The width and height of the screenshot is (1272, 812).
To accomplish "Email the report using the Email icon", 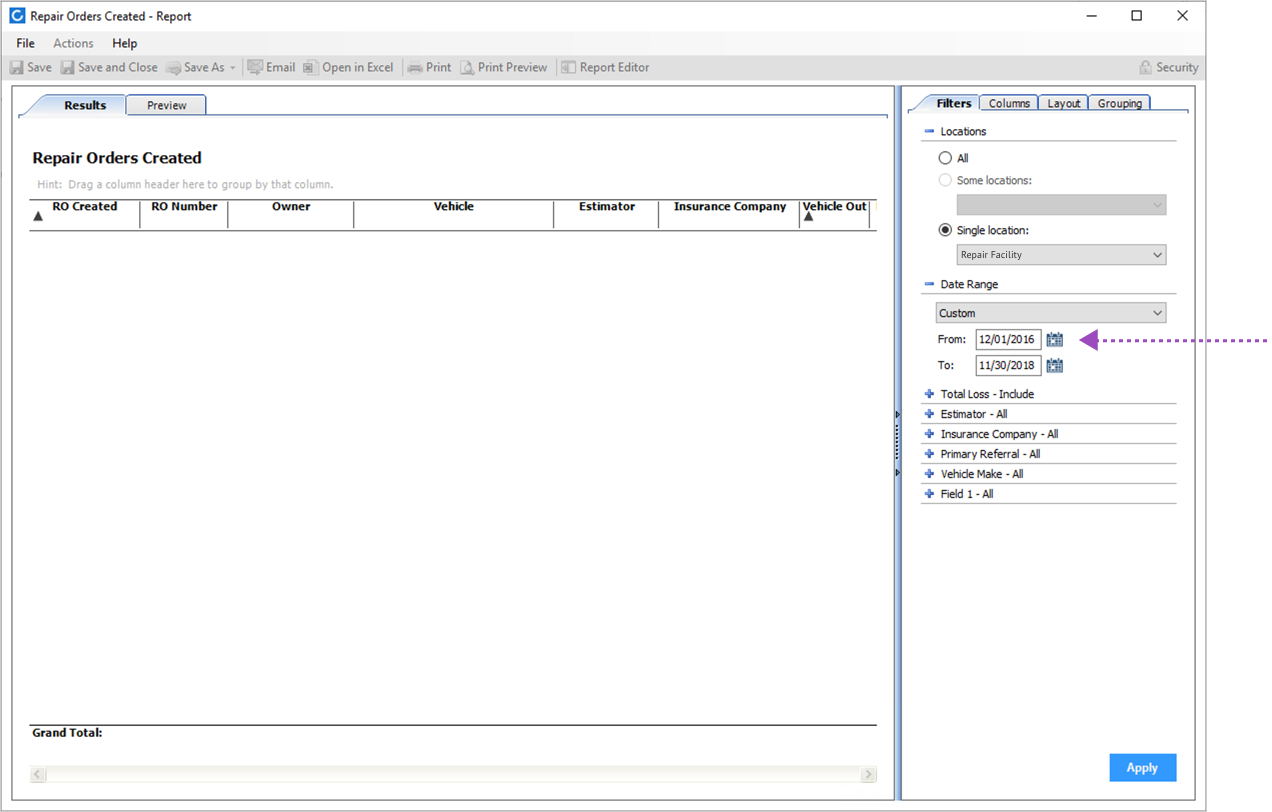I will [x=271, y=67].
